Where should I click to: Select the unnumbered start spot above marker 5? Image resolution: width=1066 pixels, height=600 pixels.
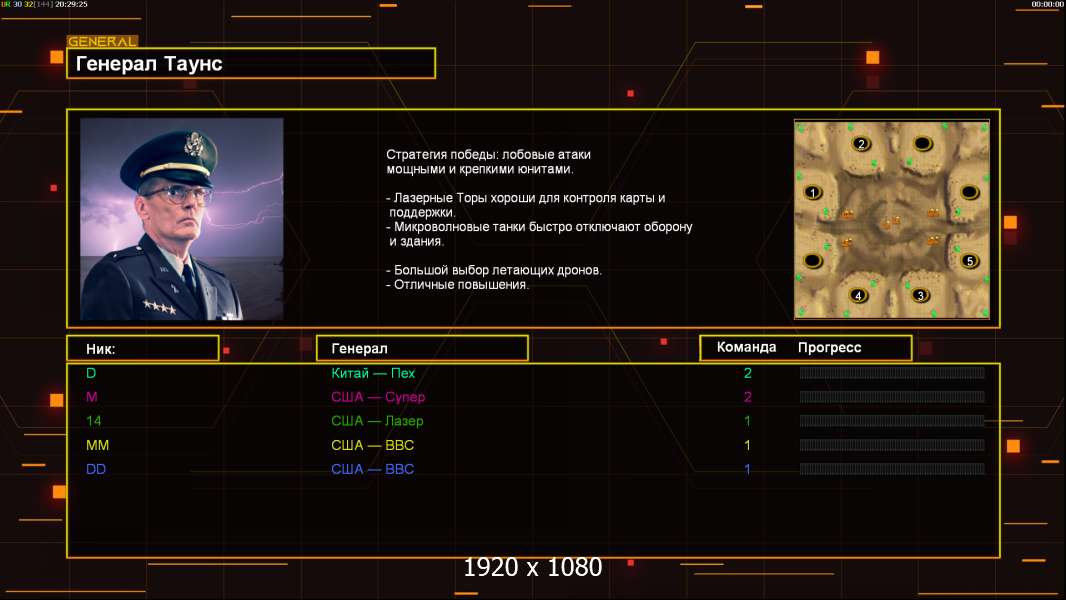coord(969,192)
